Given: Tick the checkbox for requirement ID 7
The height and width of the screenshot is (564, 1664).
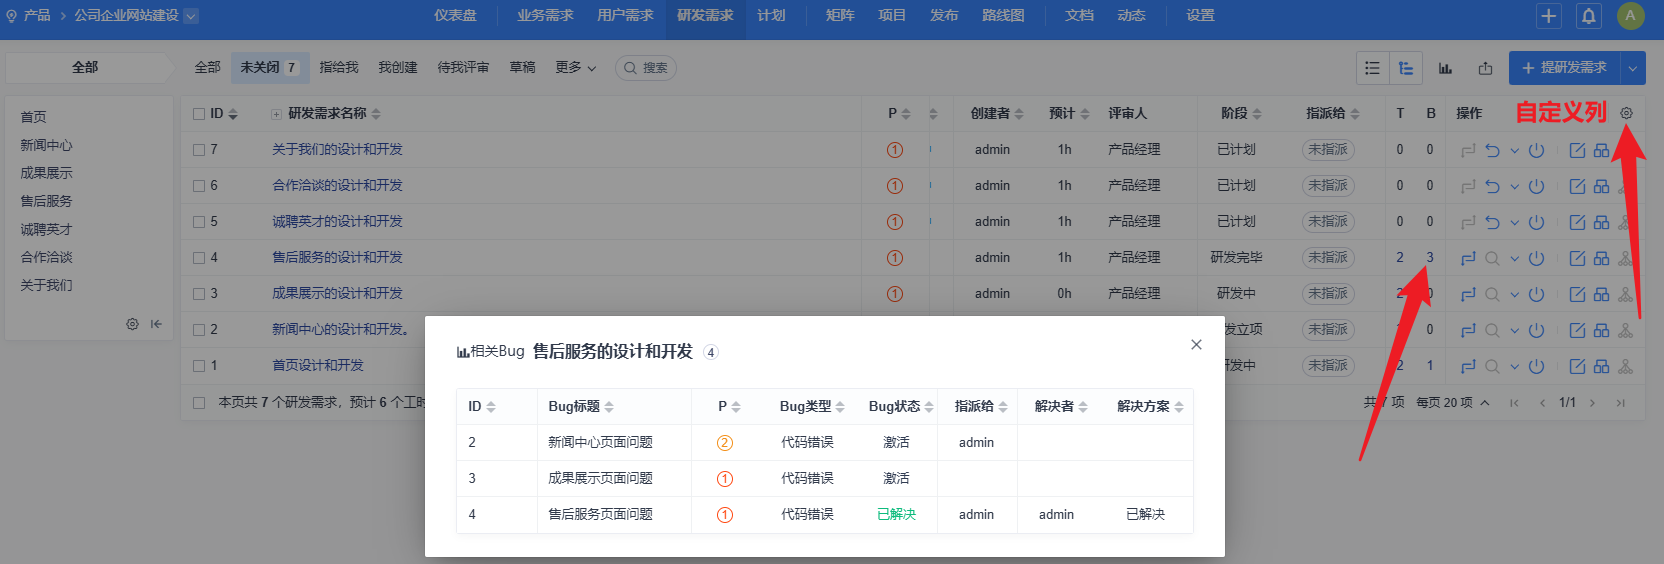Looking at the screenshot, I should tap(199, 150).
